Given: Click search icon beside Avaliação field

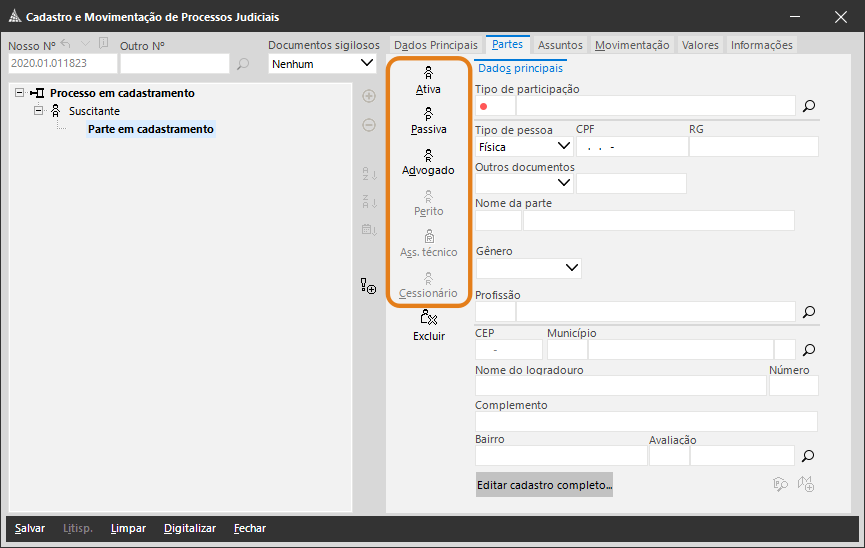Looking at the screenshot, I should click(809, 456).
